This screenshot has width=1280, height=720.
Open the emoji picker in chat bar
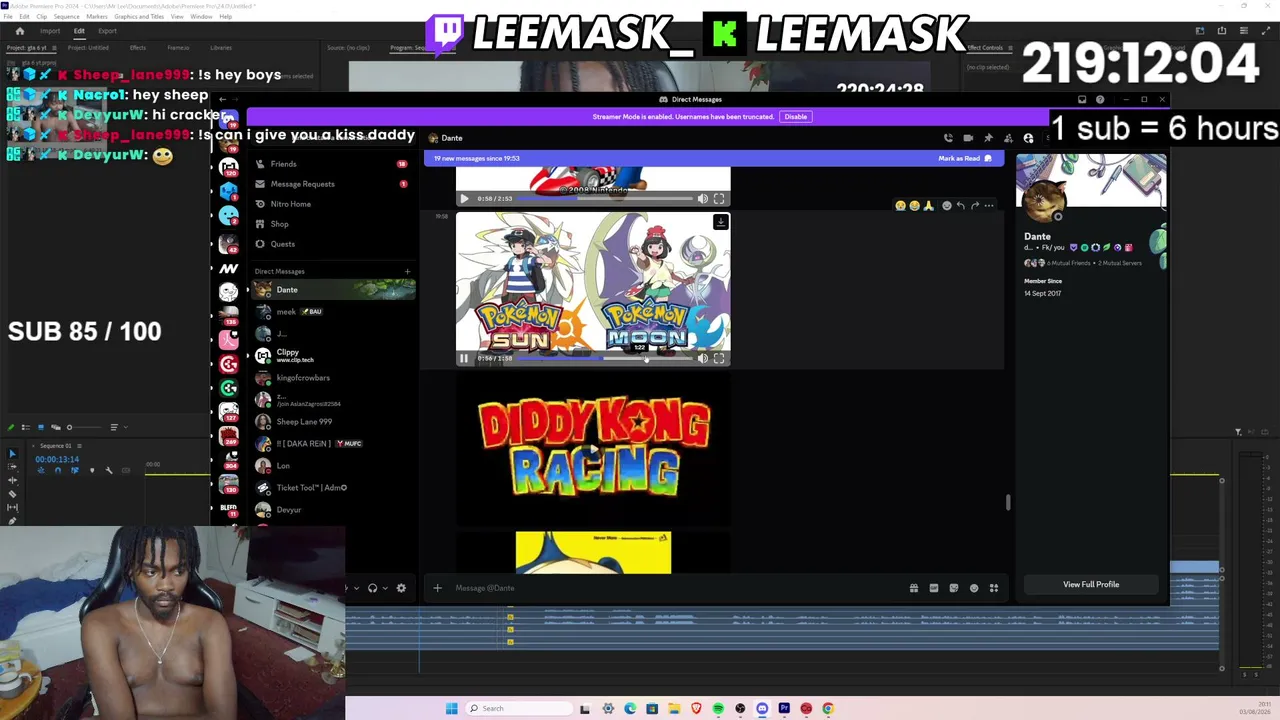[x=974, y=588]
